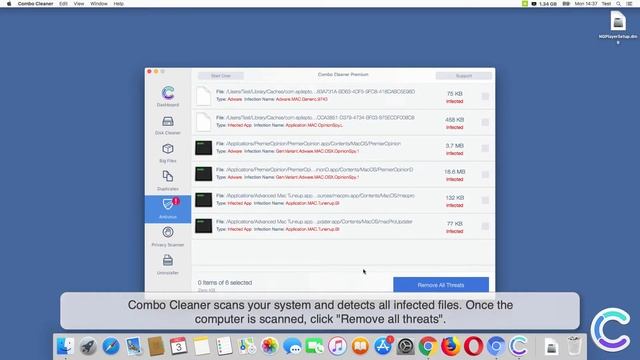Open the Combo Cleaner app menu
Image resolution: width=640 pixels, height=360 pixels.
[x=35, y=4]
